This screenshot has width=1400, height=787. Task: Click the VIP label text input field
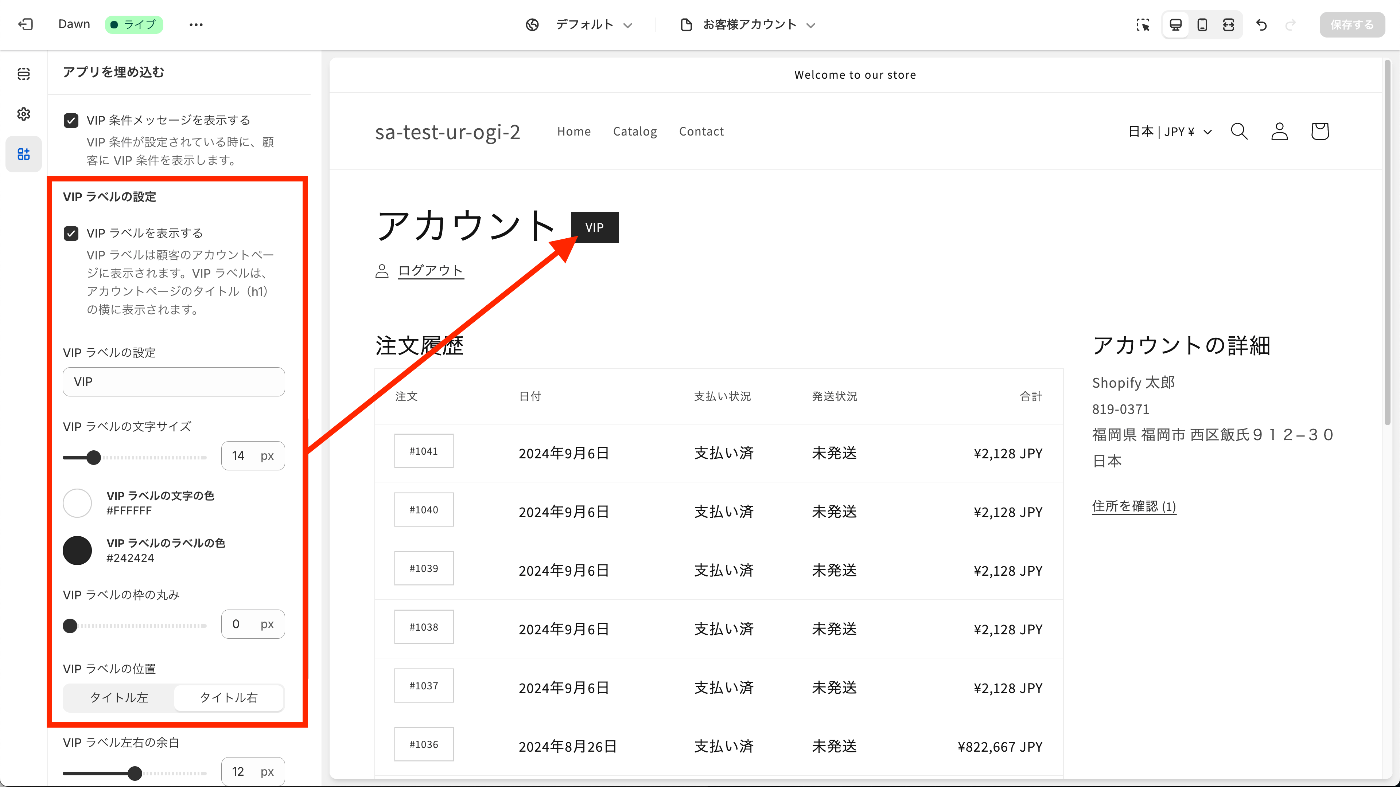(x=174, y=382)
